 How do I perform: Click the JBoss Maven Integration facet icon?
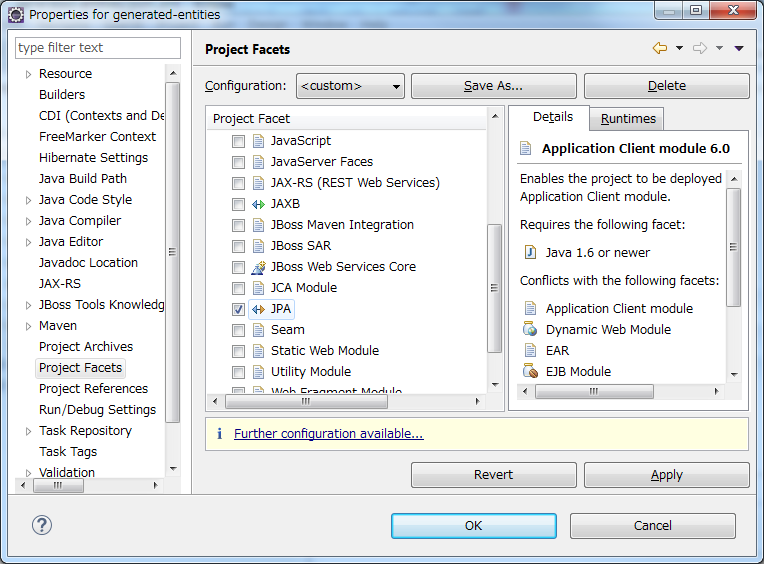[258, 225]
